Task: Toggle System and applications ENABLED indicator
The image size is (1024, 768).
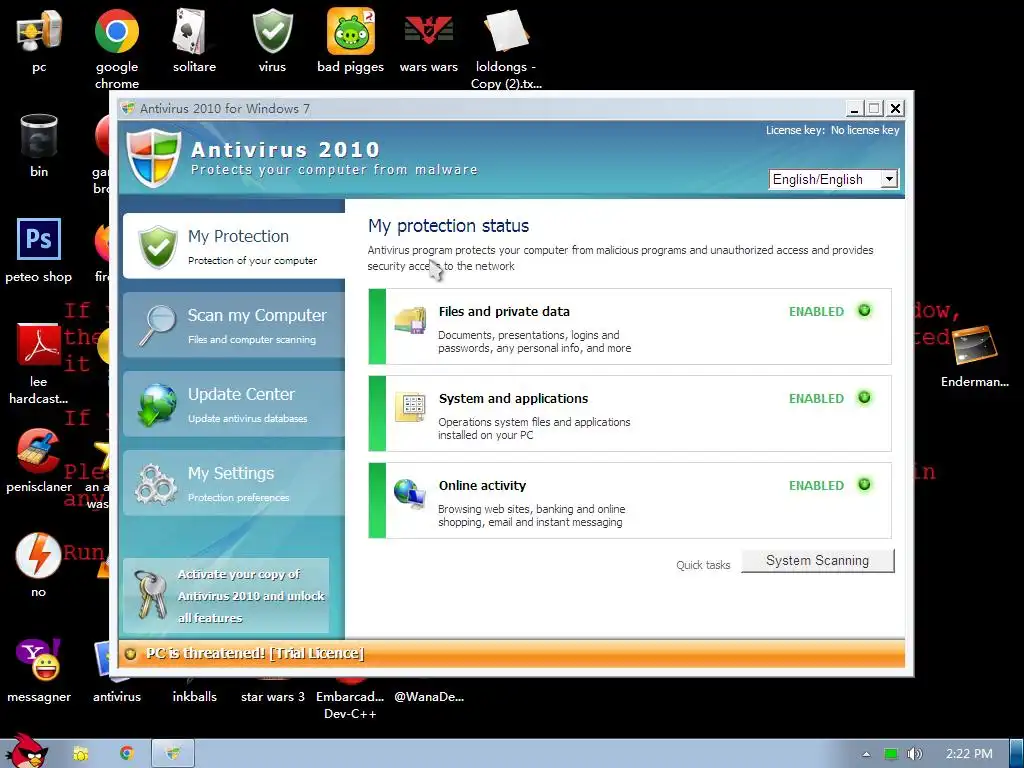Action: tap(864, 398)
